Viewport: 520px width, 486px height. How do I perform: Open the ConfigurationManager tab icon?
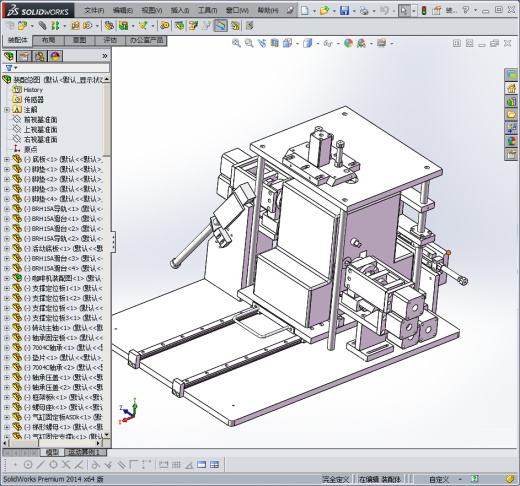[x=40, y=56]
